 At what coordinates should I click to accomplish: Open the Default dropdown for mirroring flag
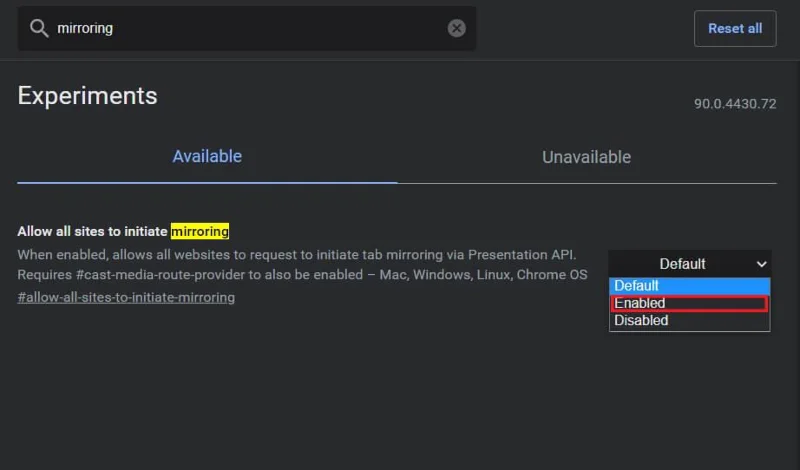click(690, 264)
